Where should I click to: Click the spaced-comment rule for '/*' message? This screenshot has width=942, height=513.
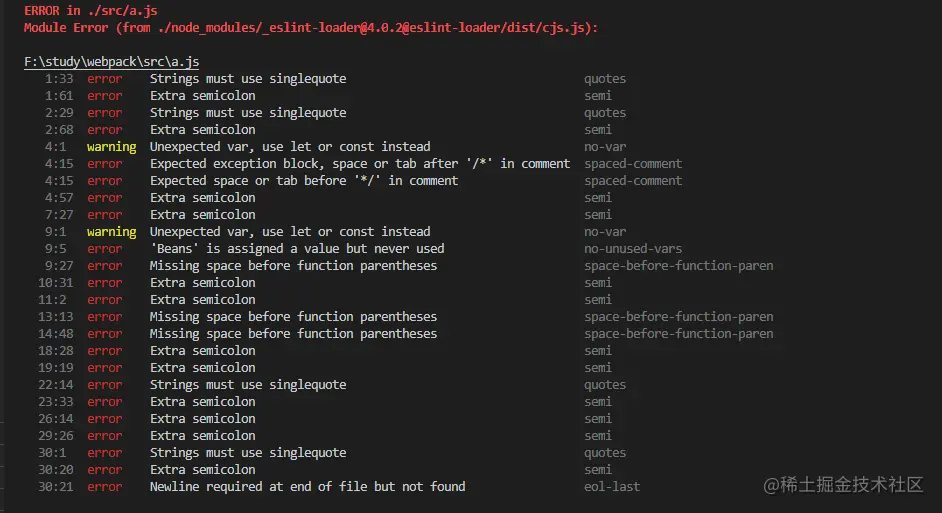point(633,164)
